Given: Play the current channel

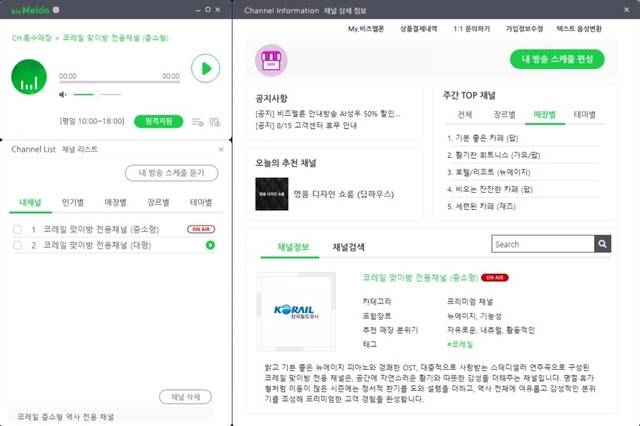Looking at the screenshot, I should (206, 68).
